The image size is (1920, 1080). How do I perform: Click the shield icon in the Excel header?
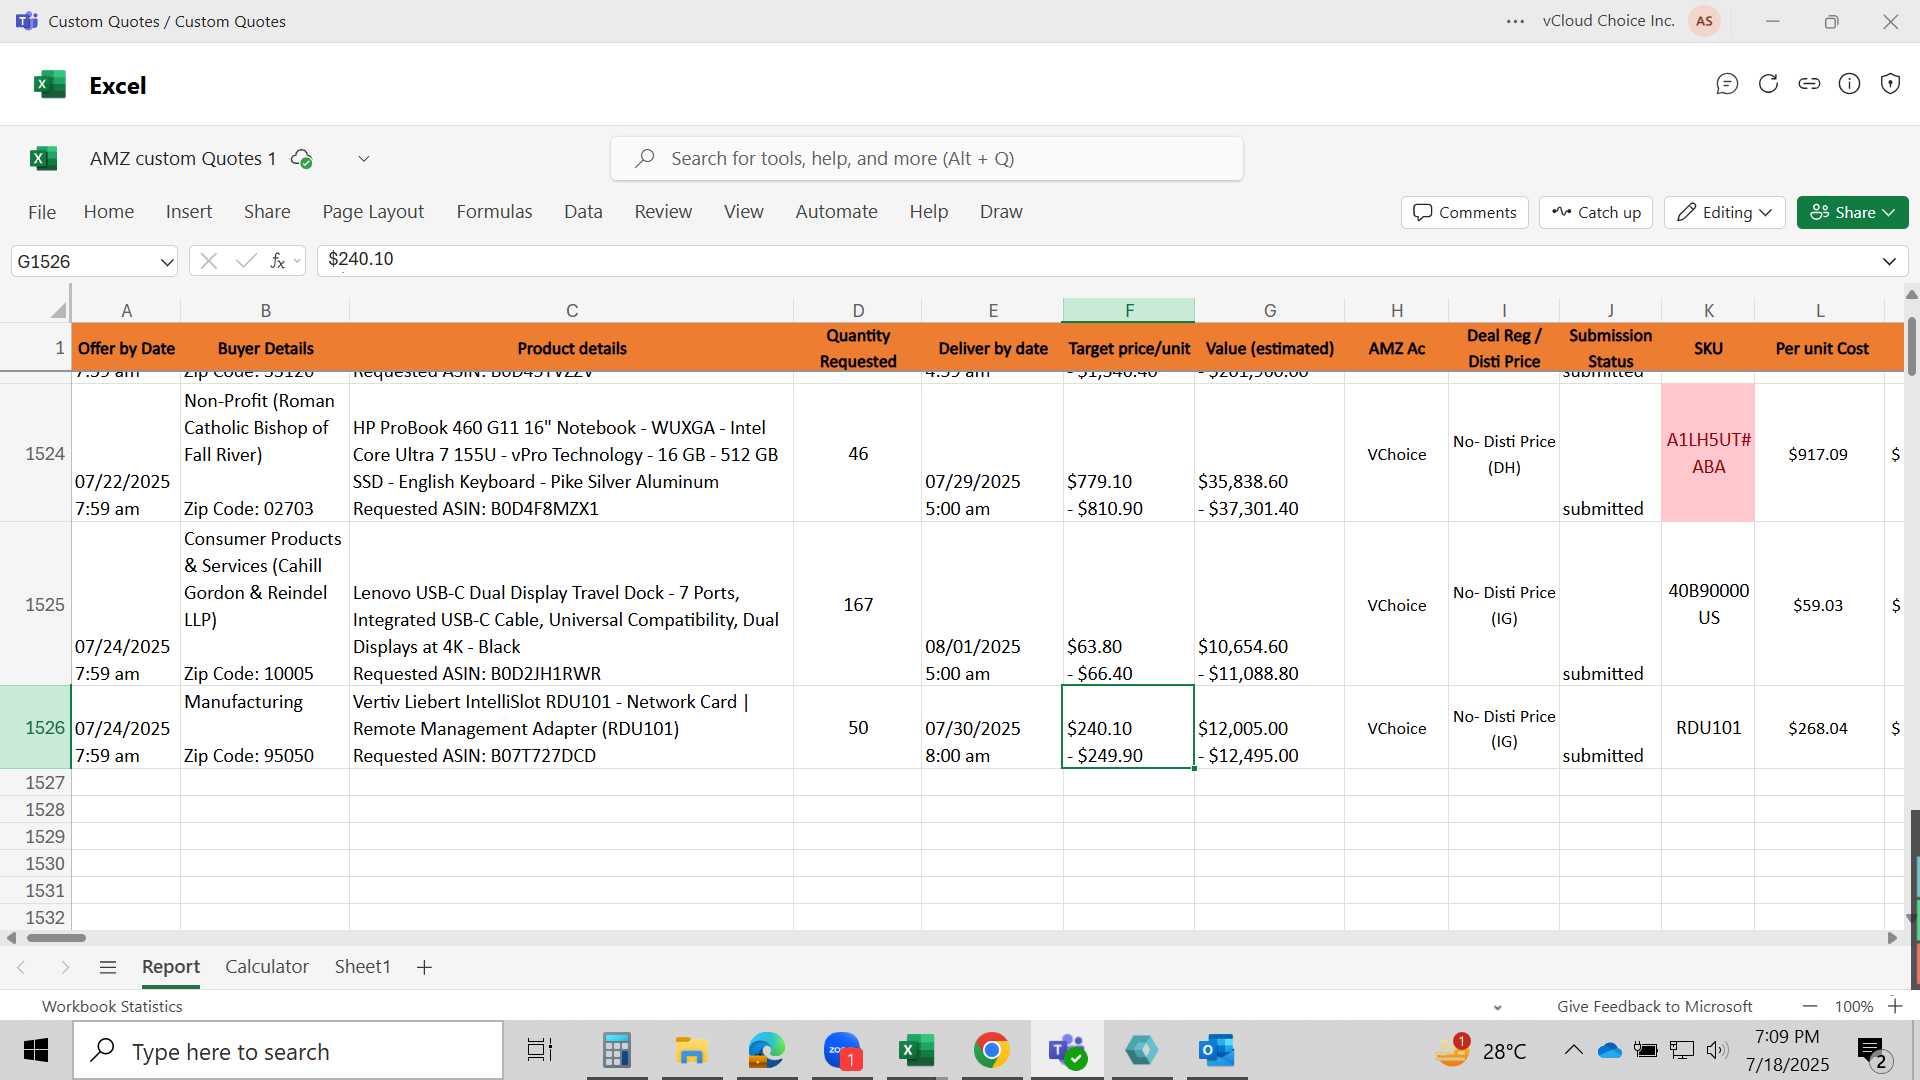point(1890,84)
